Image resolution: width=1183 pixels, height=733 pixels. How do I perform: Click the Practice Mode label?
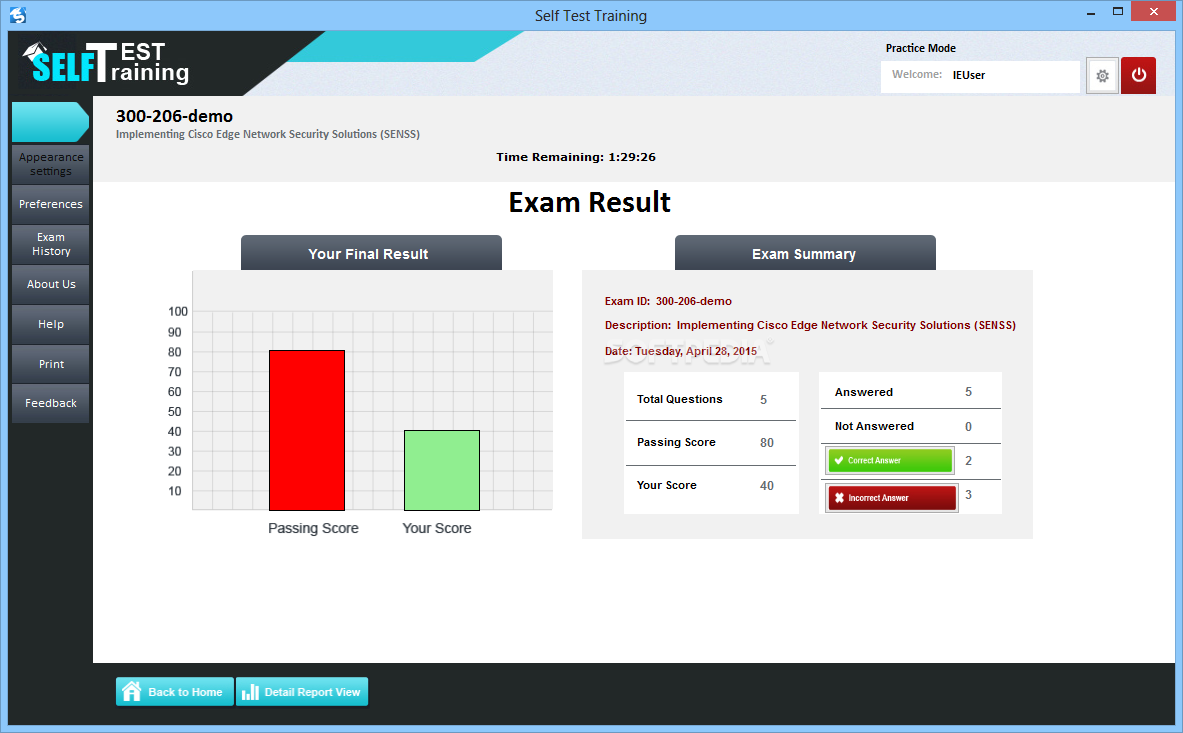[920, 48]
